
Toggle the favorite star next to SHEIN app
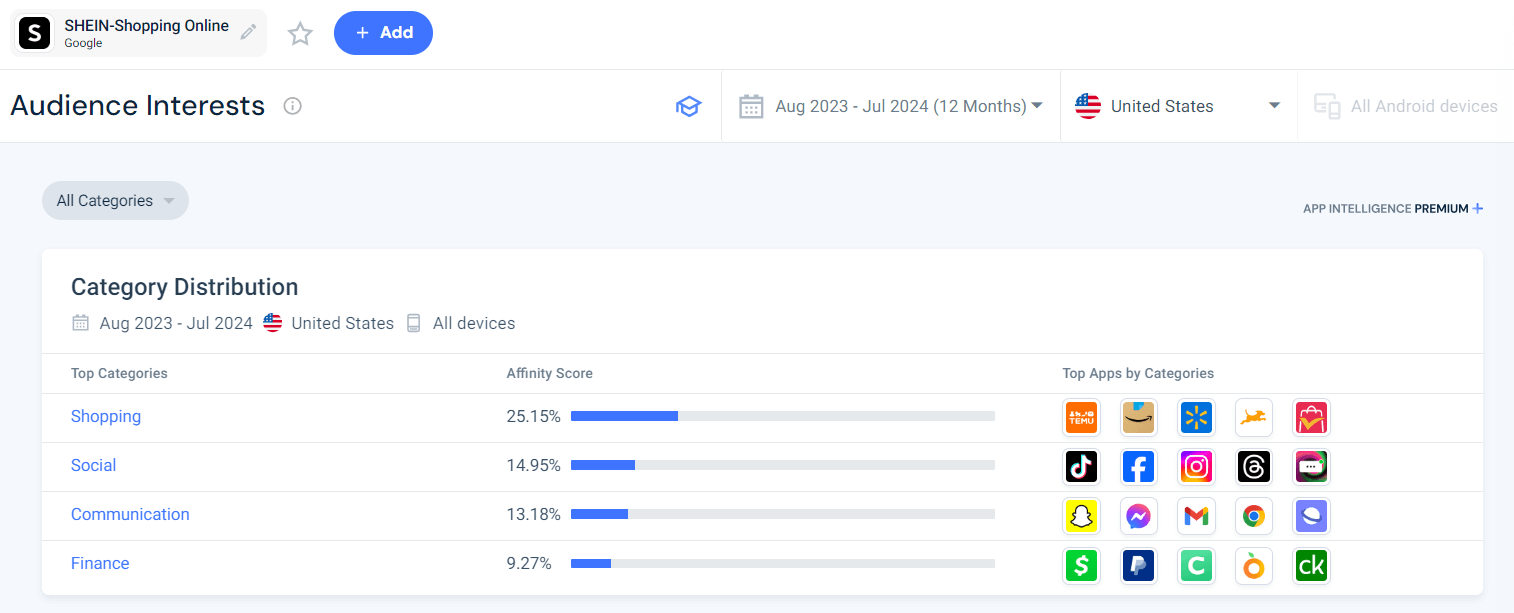tap(299, 33)
